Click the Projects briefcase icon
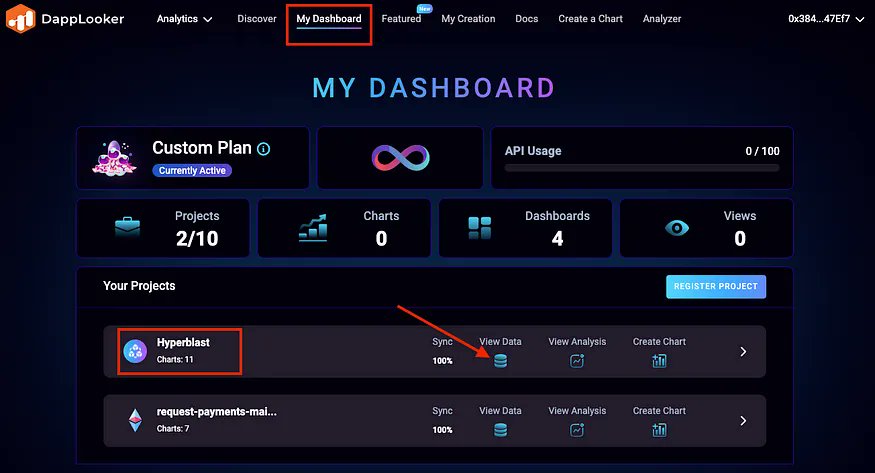Viewport: 875px width, 473px height. click(x=127, y=228)
